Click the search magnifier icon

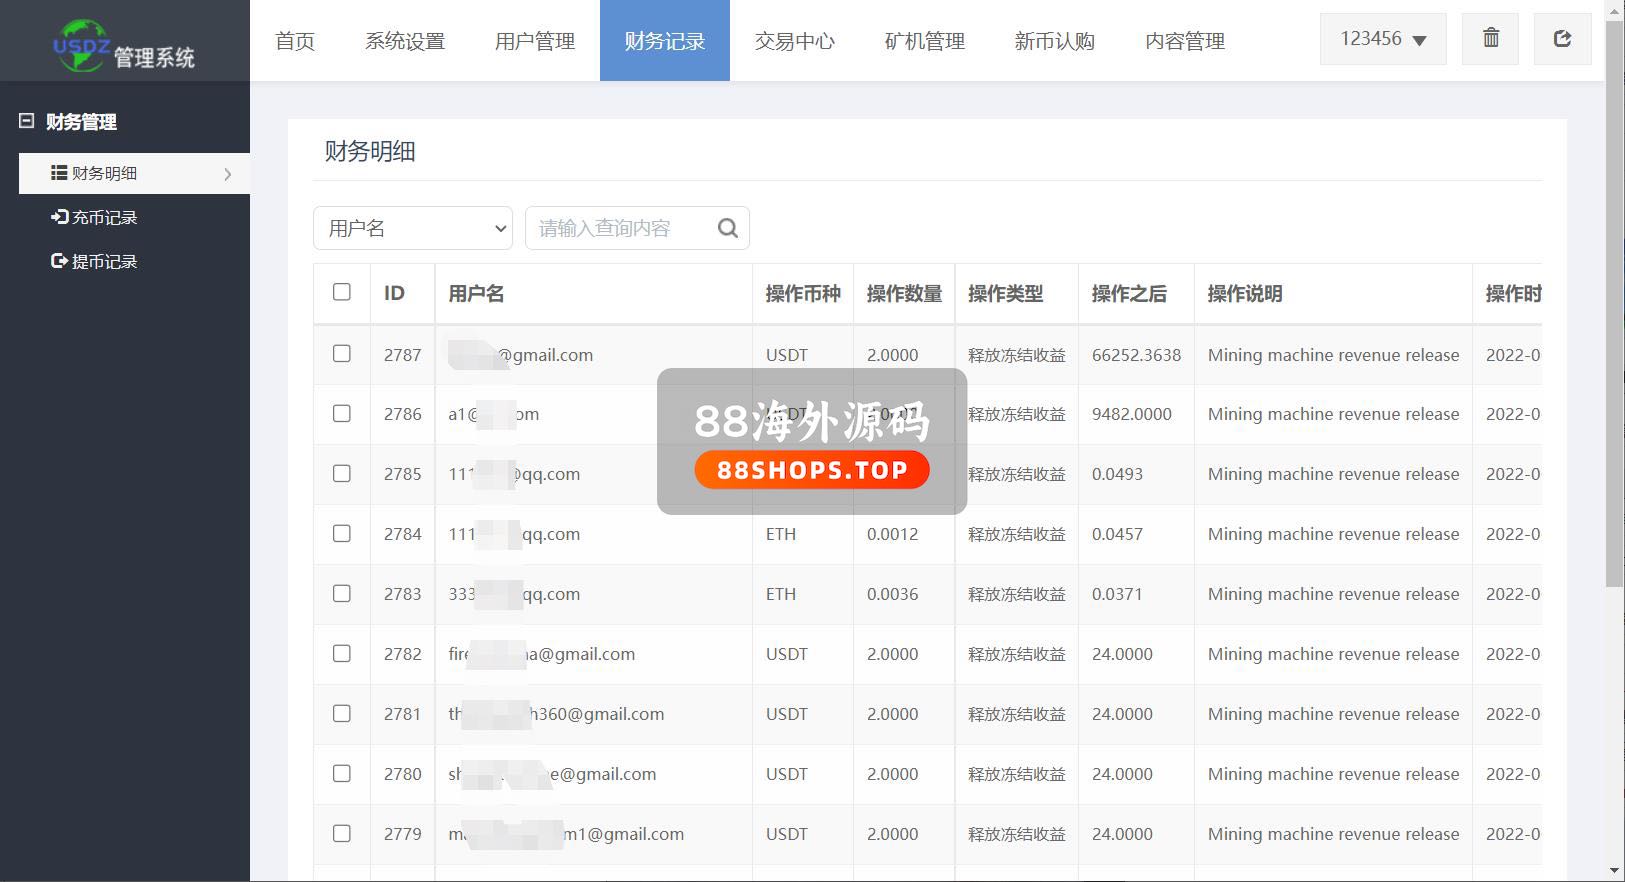pos(728,229)
